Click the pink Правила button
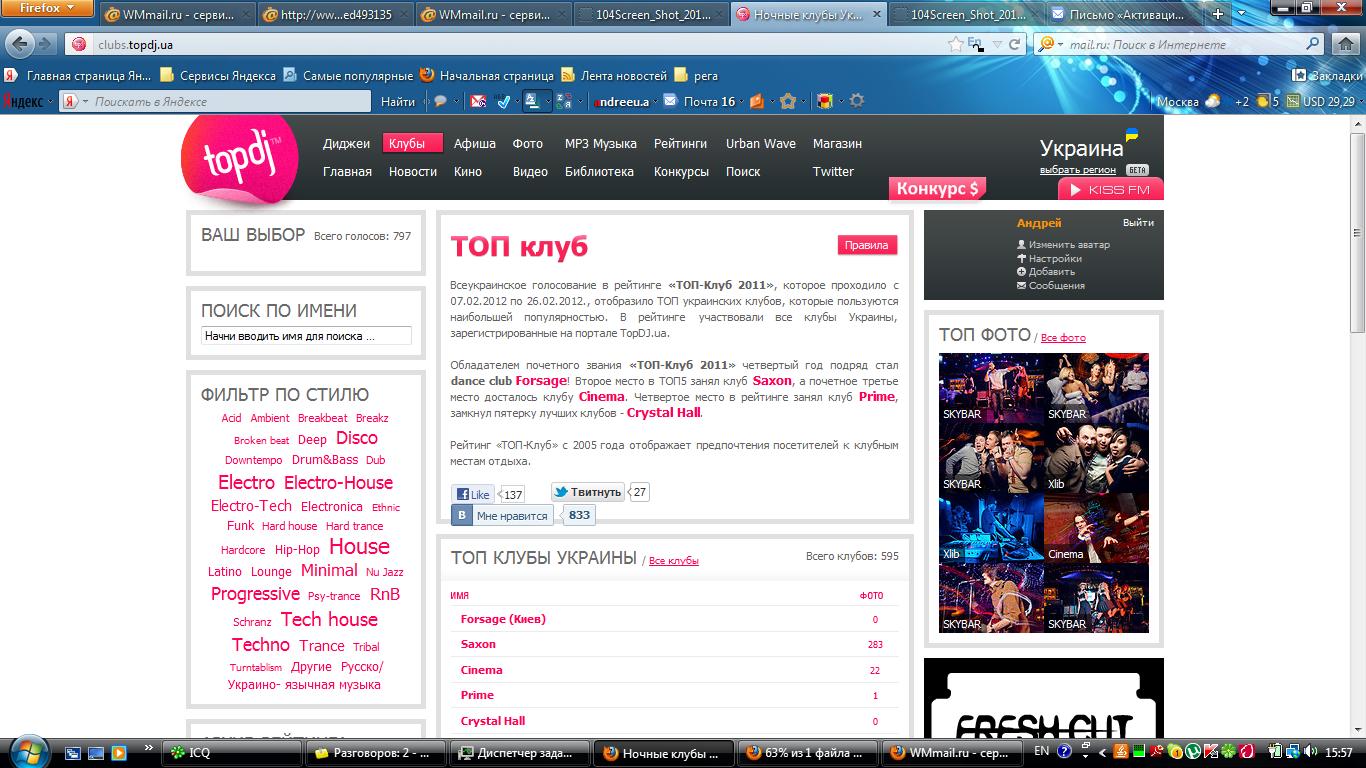The height and width of the screenshot is (768, 1366). coord(867,245)
